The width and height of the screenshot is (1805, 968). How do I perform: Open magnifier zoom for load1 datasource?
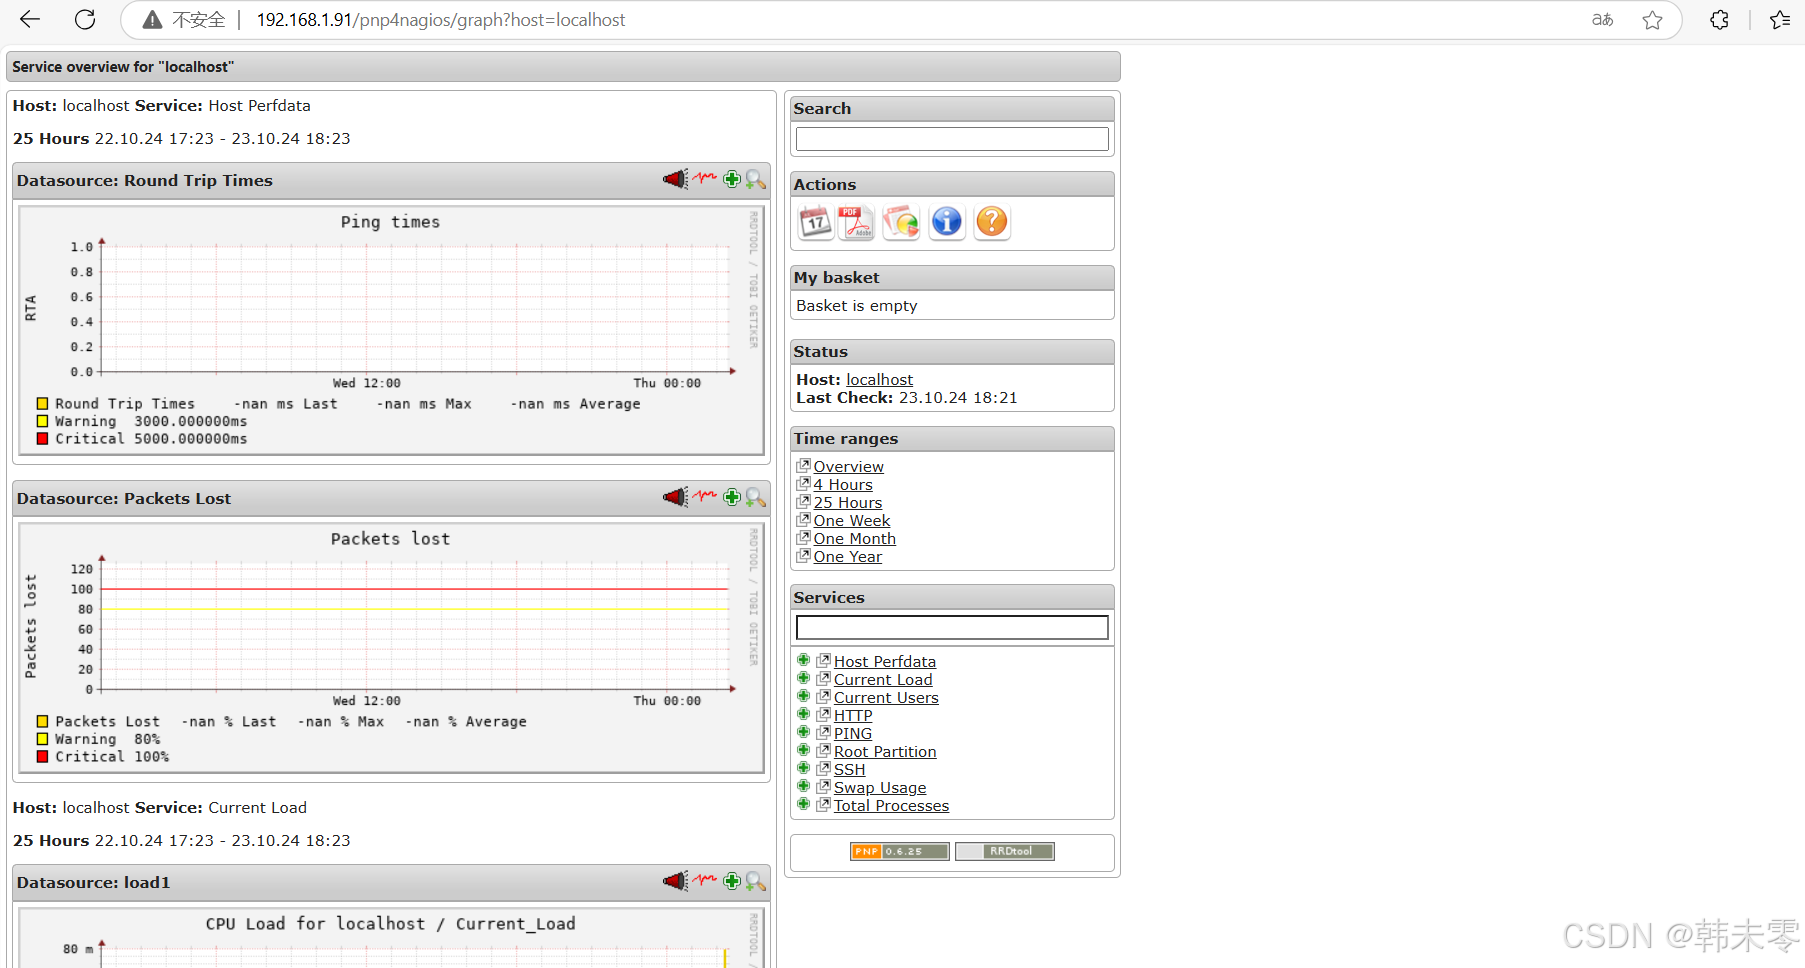[755, 881]
